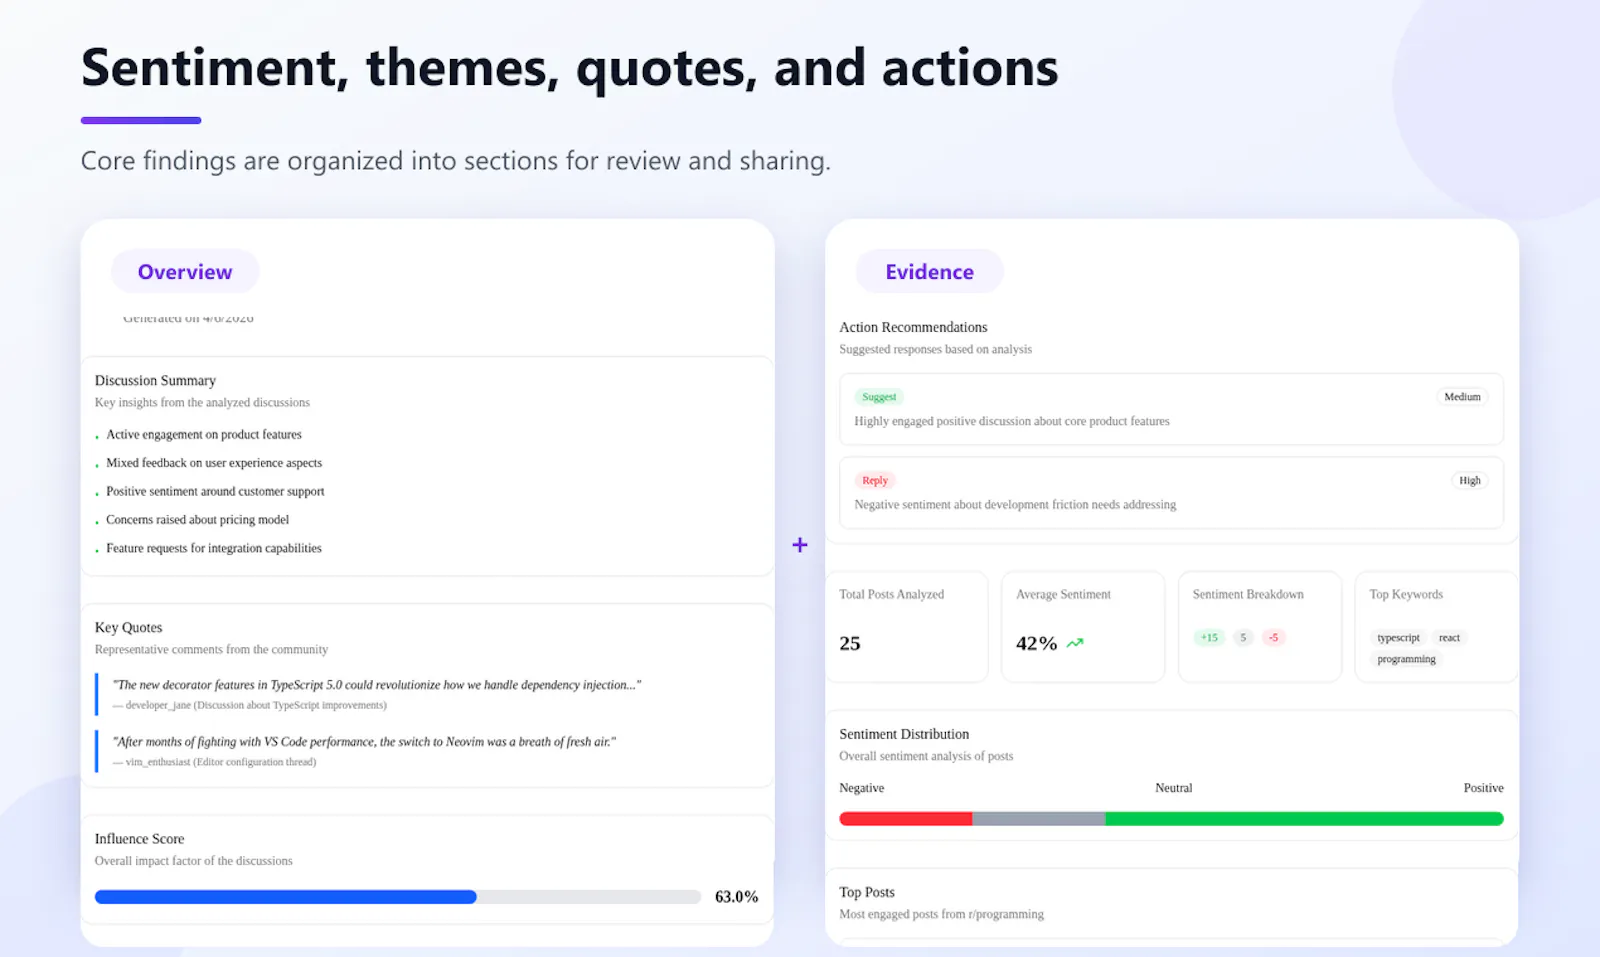Click the total posts value 25

850,643
